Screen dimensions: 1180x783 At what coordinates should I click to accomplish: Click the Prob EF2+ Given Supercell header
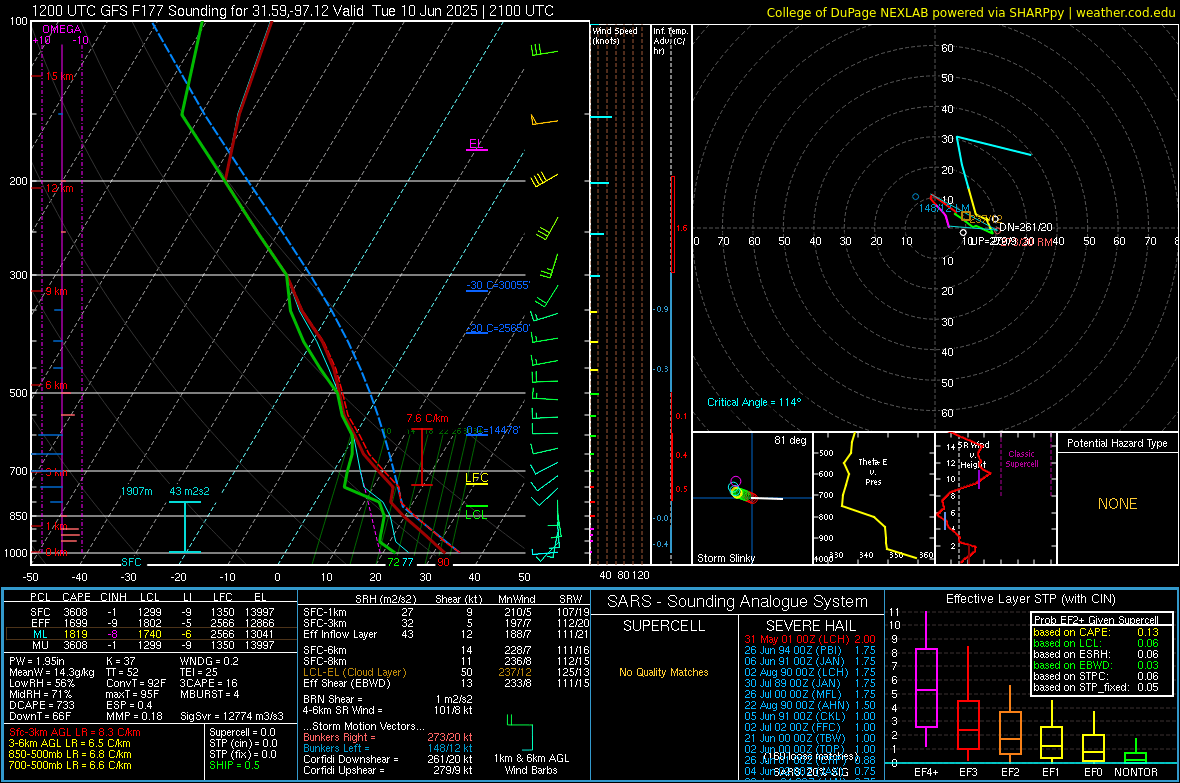coord(1096,620)
